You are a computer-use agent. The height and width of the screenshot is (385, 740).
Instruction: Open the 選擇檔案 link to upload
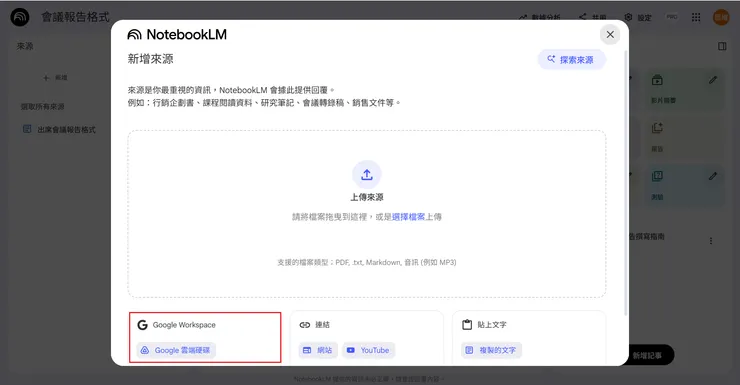coord(408,217)
